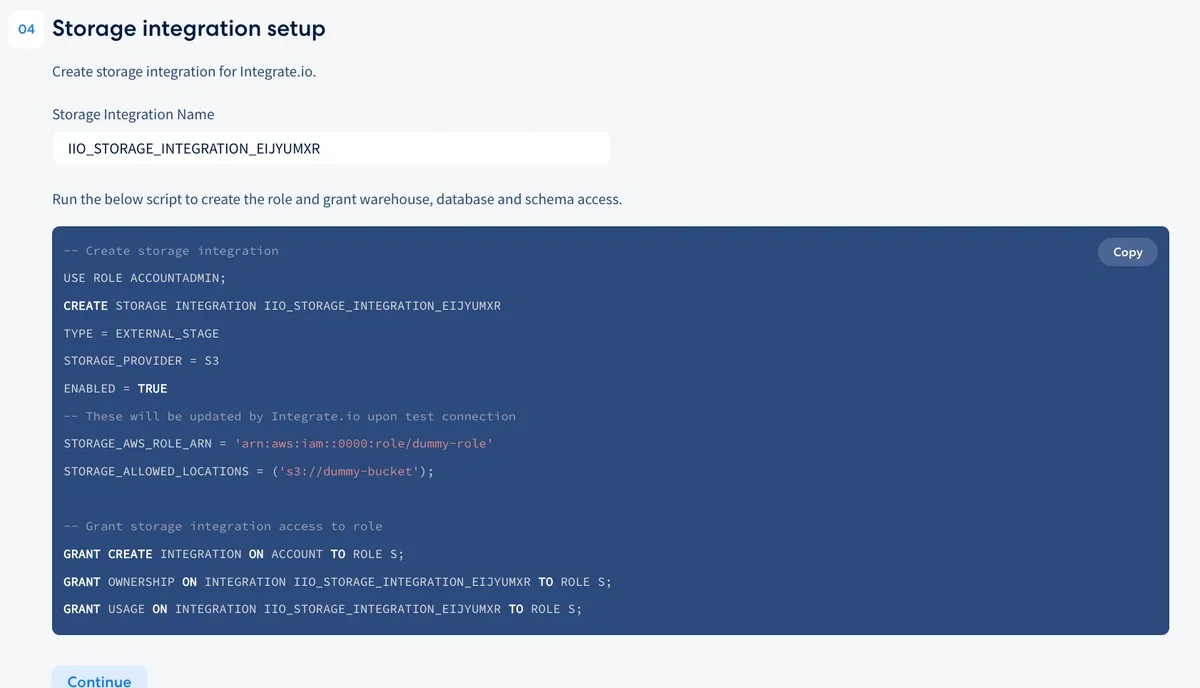Click the USE ROLE ACCOUNTADMIN line
The width and height of the screenshot is (1200, 688).
pyautogui.click(x=144, y=278)
